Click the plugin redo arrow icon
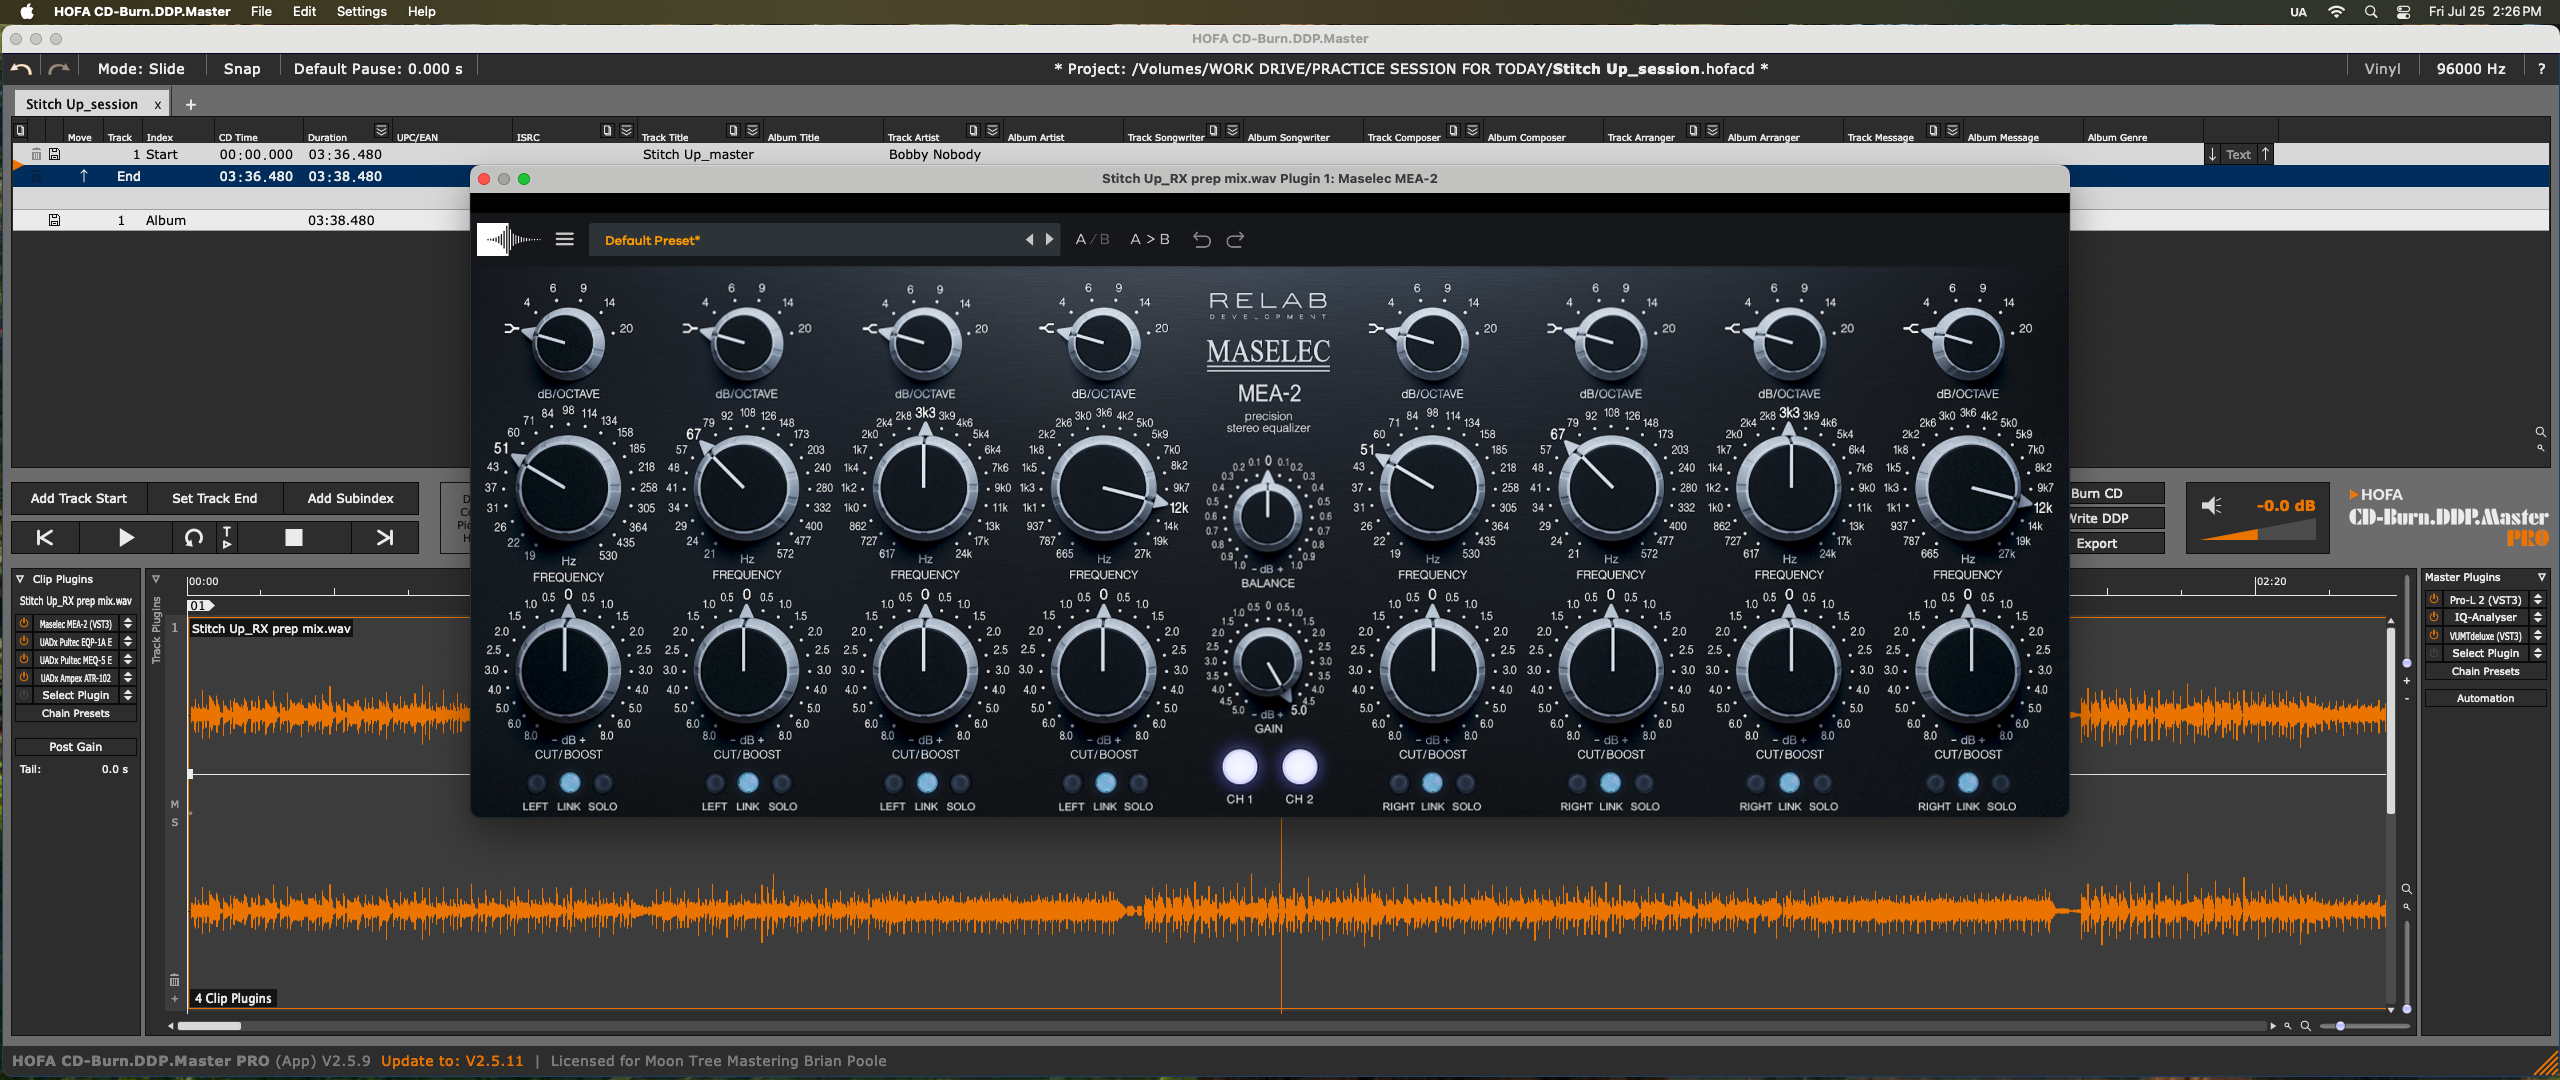Viewport: 2560px width, 1080px height. click(1236, 240)
